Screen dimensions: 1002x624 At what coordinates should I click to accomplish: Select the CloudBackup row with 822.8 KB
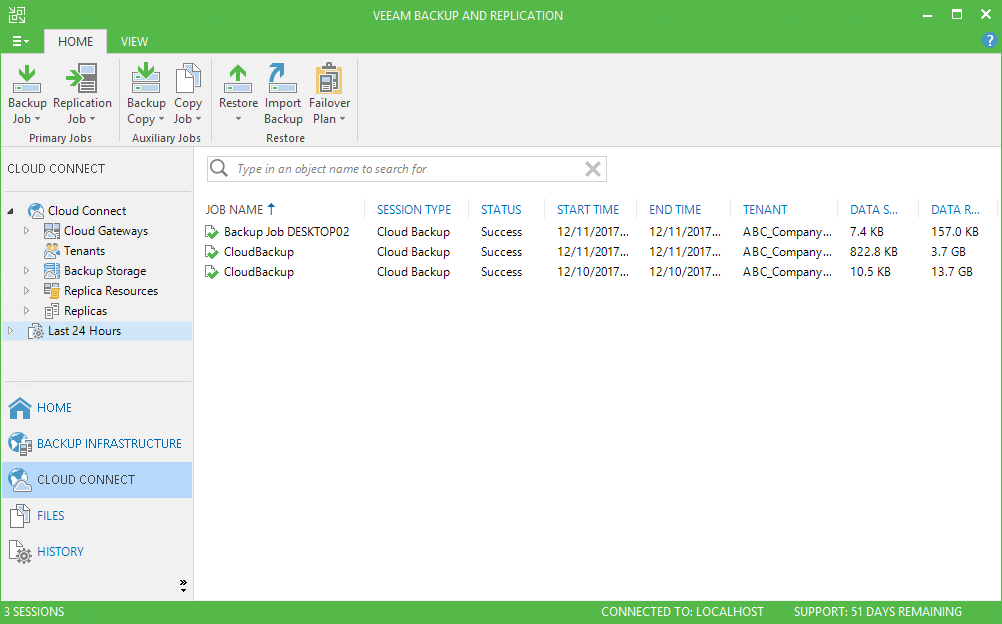(597, 252)
